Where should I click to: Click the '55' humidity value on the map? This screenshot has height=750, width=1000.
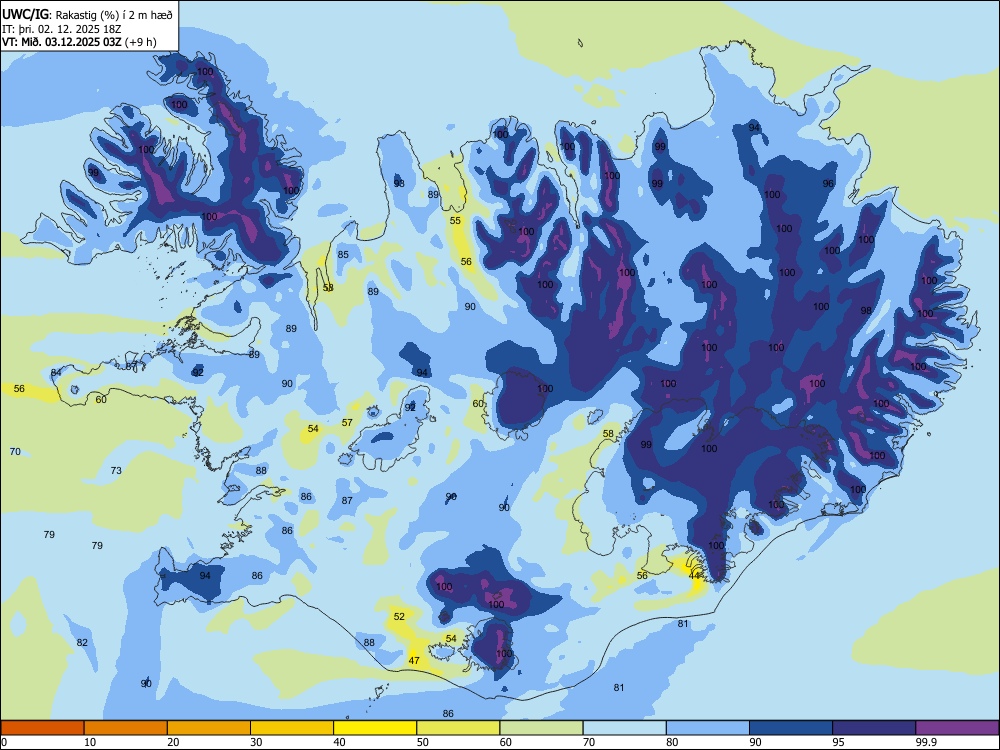(x=455, y=221)
